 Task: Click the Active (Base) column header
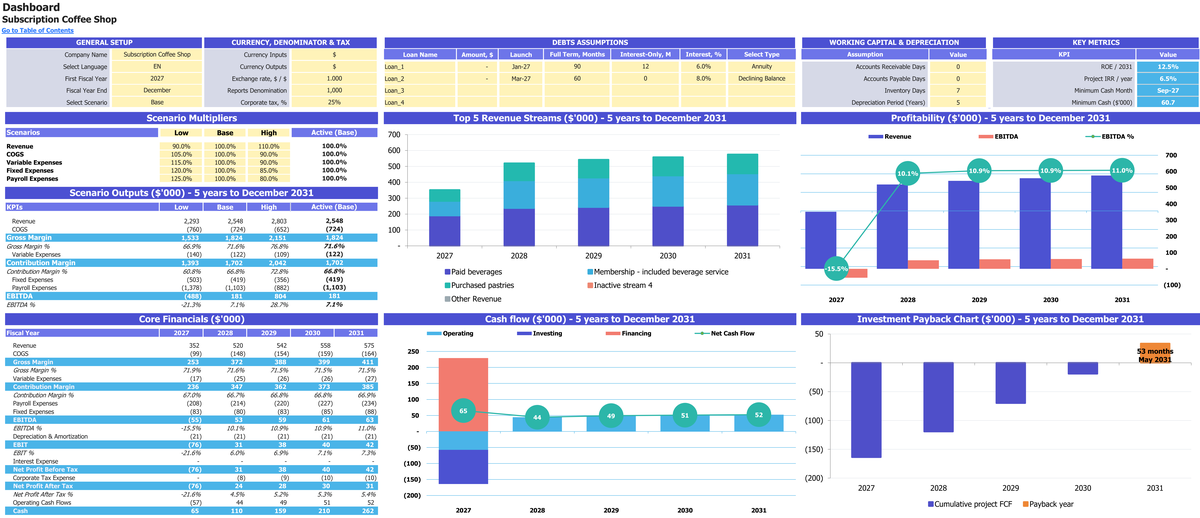click(334, 132)
